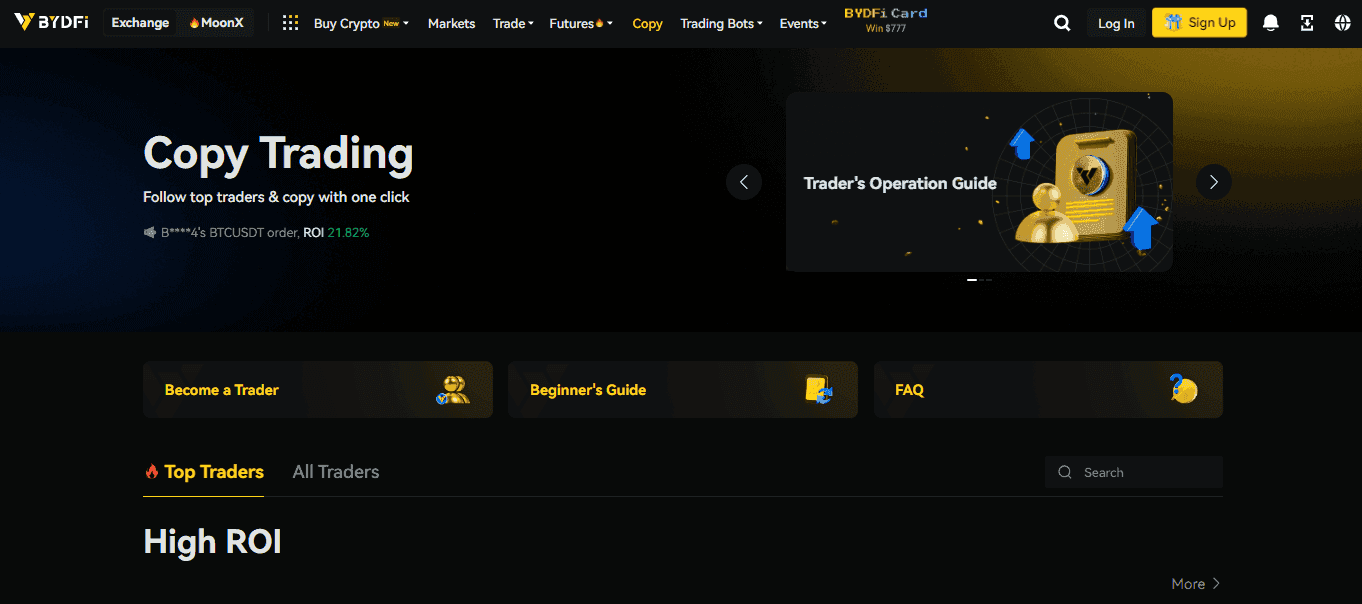
Task: Click the search magnifier icon in header
Action: (x=1062, y=23)
